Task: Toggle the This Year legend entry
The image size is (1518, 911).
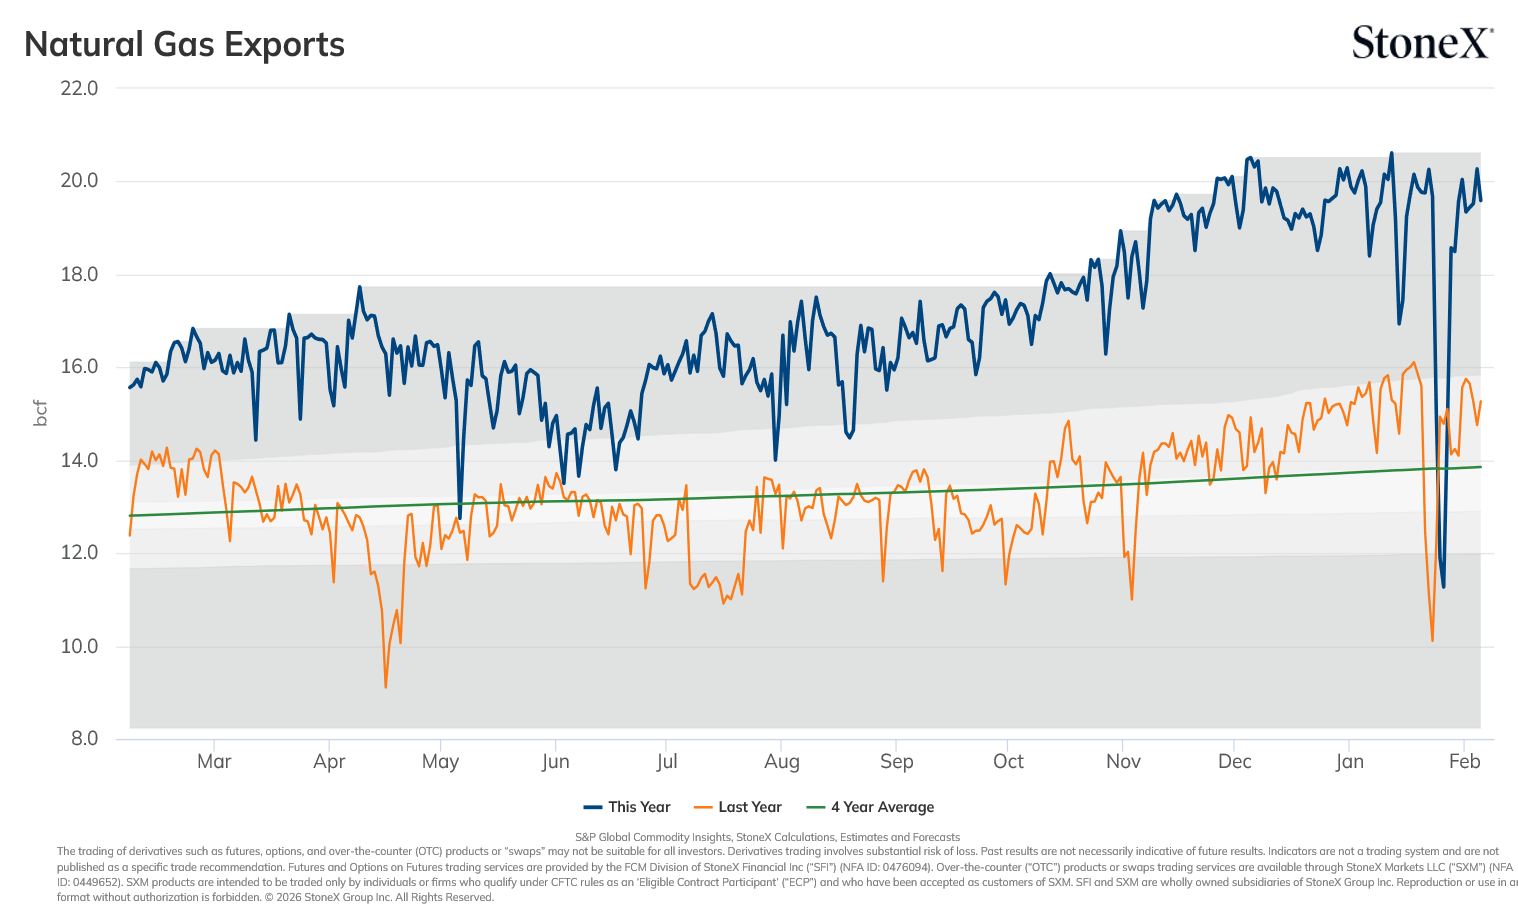Action: tap(627, 807)
